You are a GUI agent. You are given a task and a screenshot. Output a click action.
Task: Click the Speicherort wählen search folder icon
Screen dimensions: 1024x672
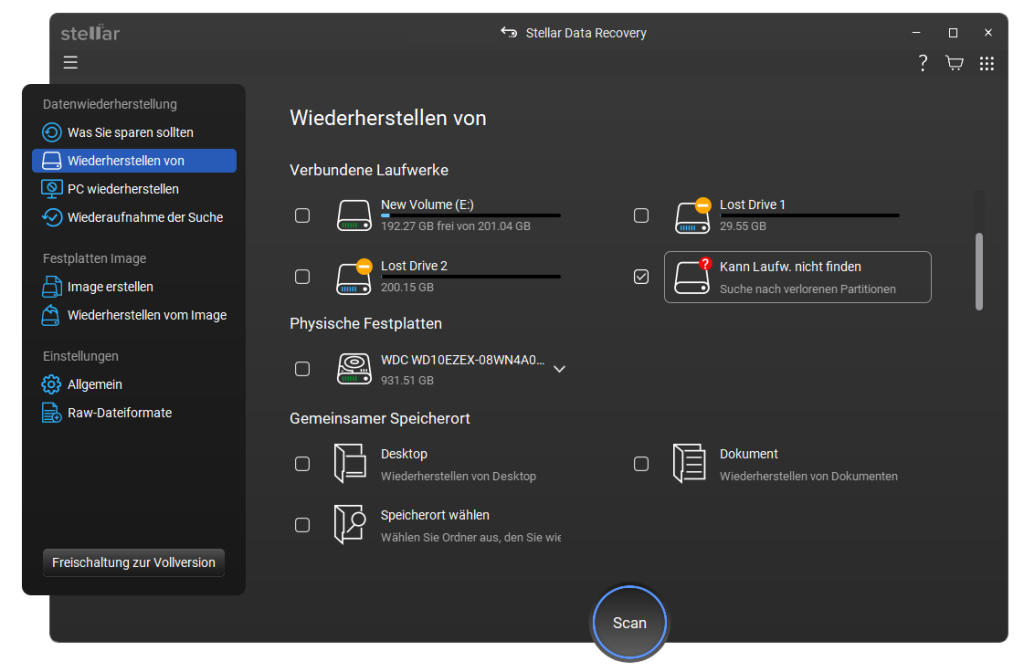pyautogui.click(x=349, y=525)
